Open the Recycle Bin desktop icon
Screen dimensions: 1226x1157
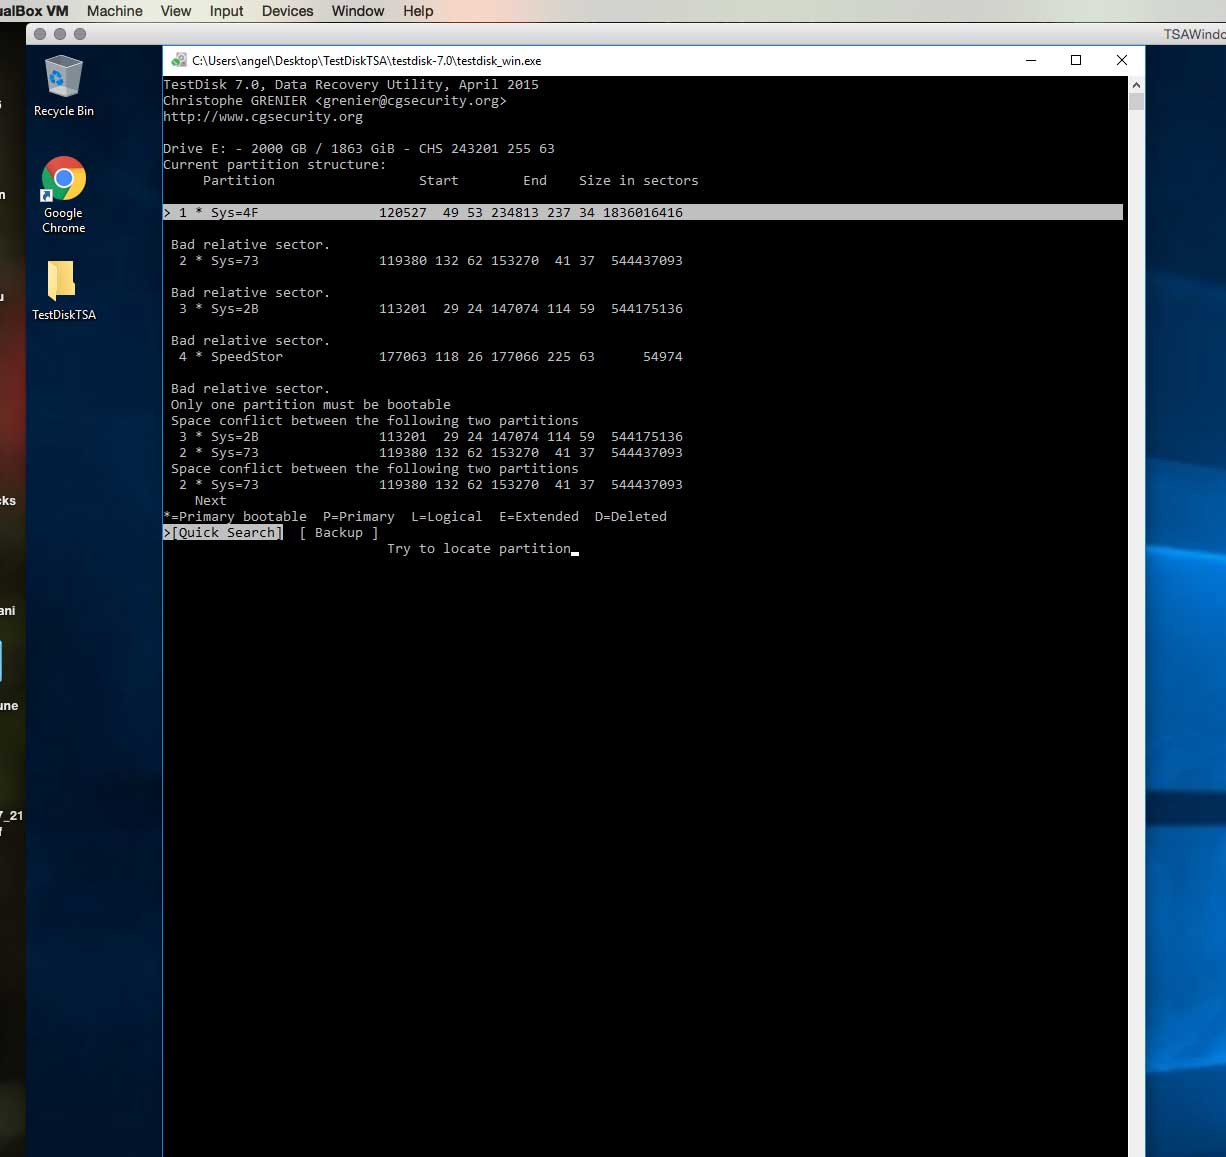click(x=63, y=86)
